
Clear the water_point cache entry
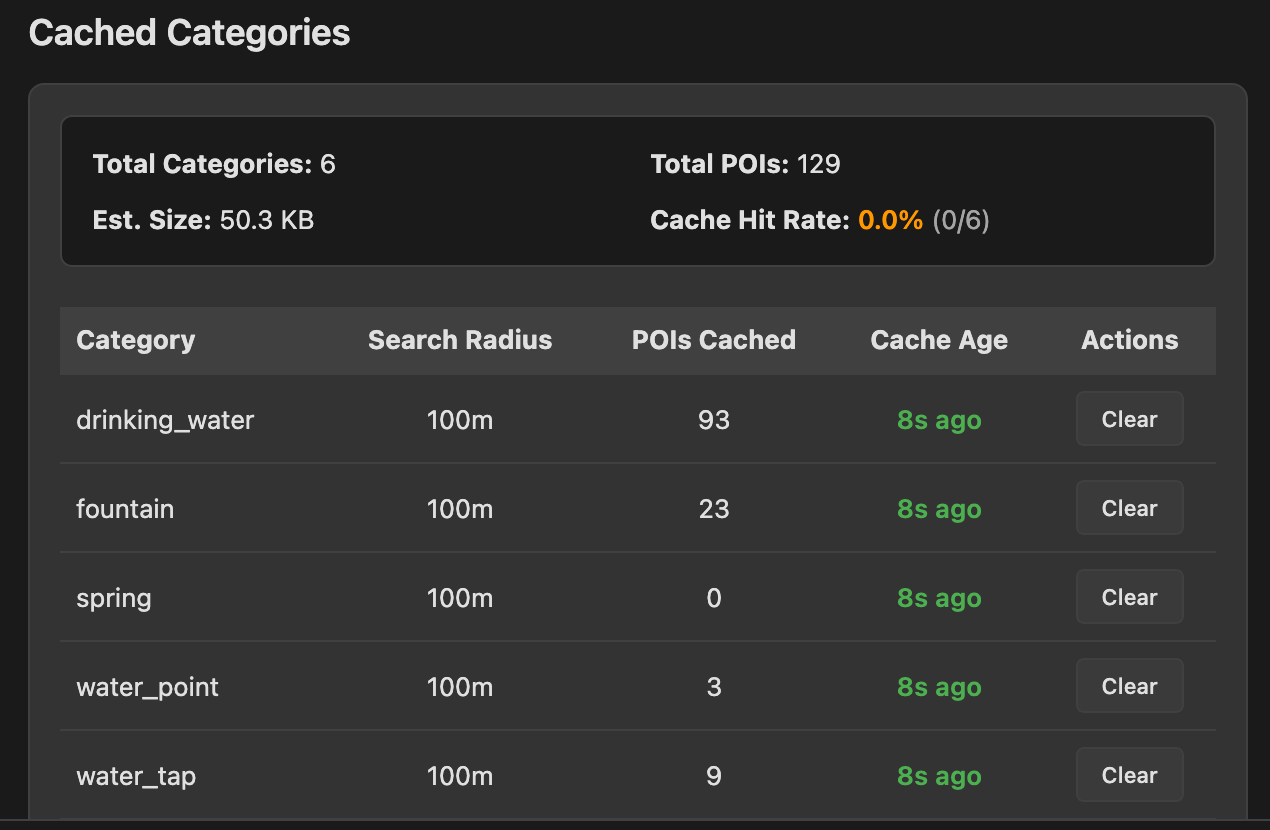(1129, 686)
